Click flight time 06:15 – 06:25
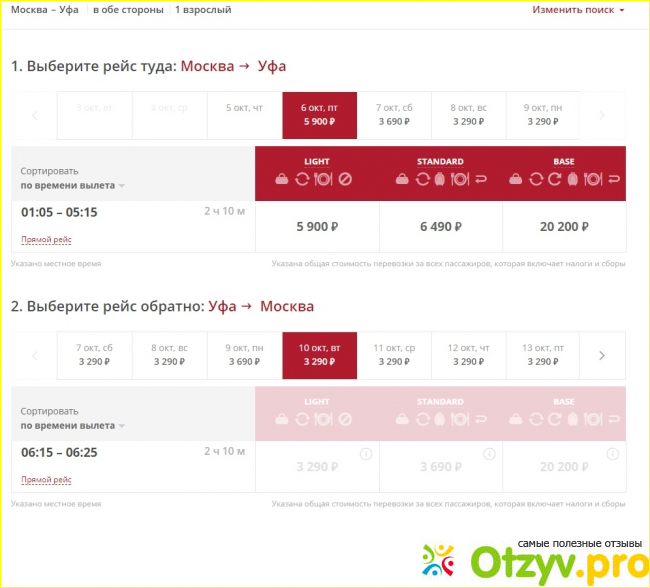The width and height of the screenshot is (650, 588). tap(59, 452)
